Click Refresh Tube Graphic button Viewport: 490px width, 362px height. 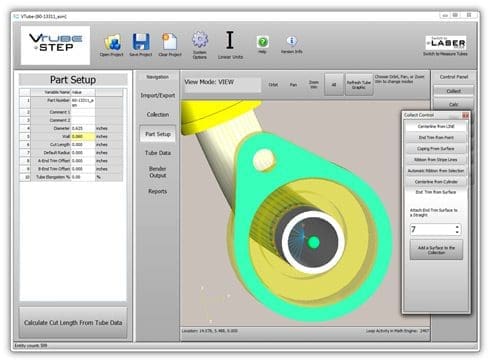(359, 85)
